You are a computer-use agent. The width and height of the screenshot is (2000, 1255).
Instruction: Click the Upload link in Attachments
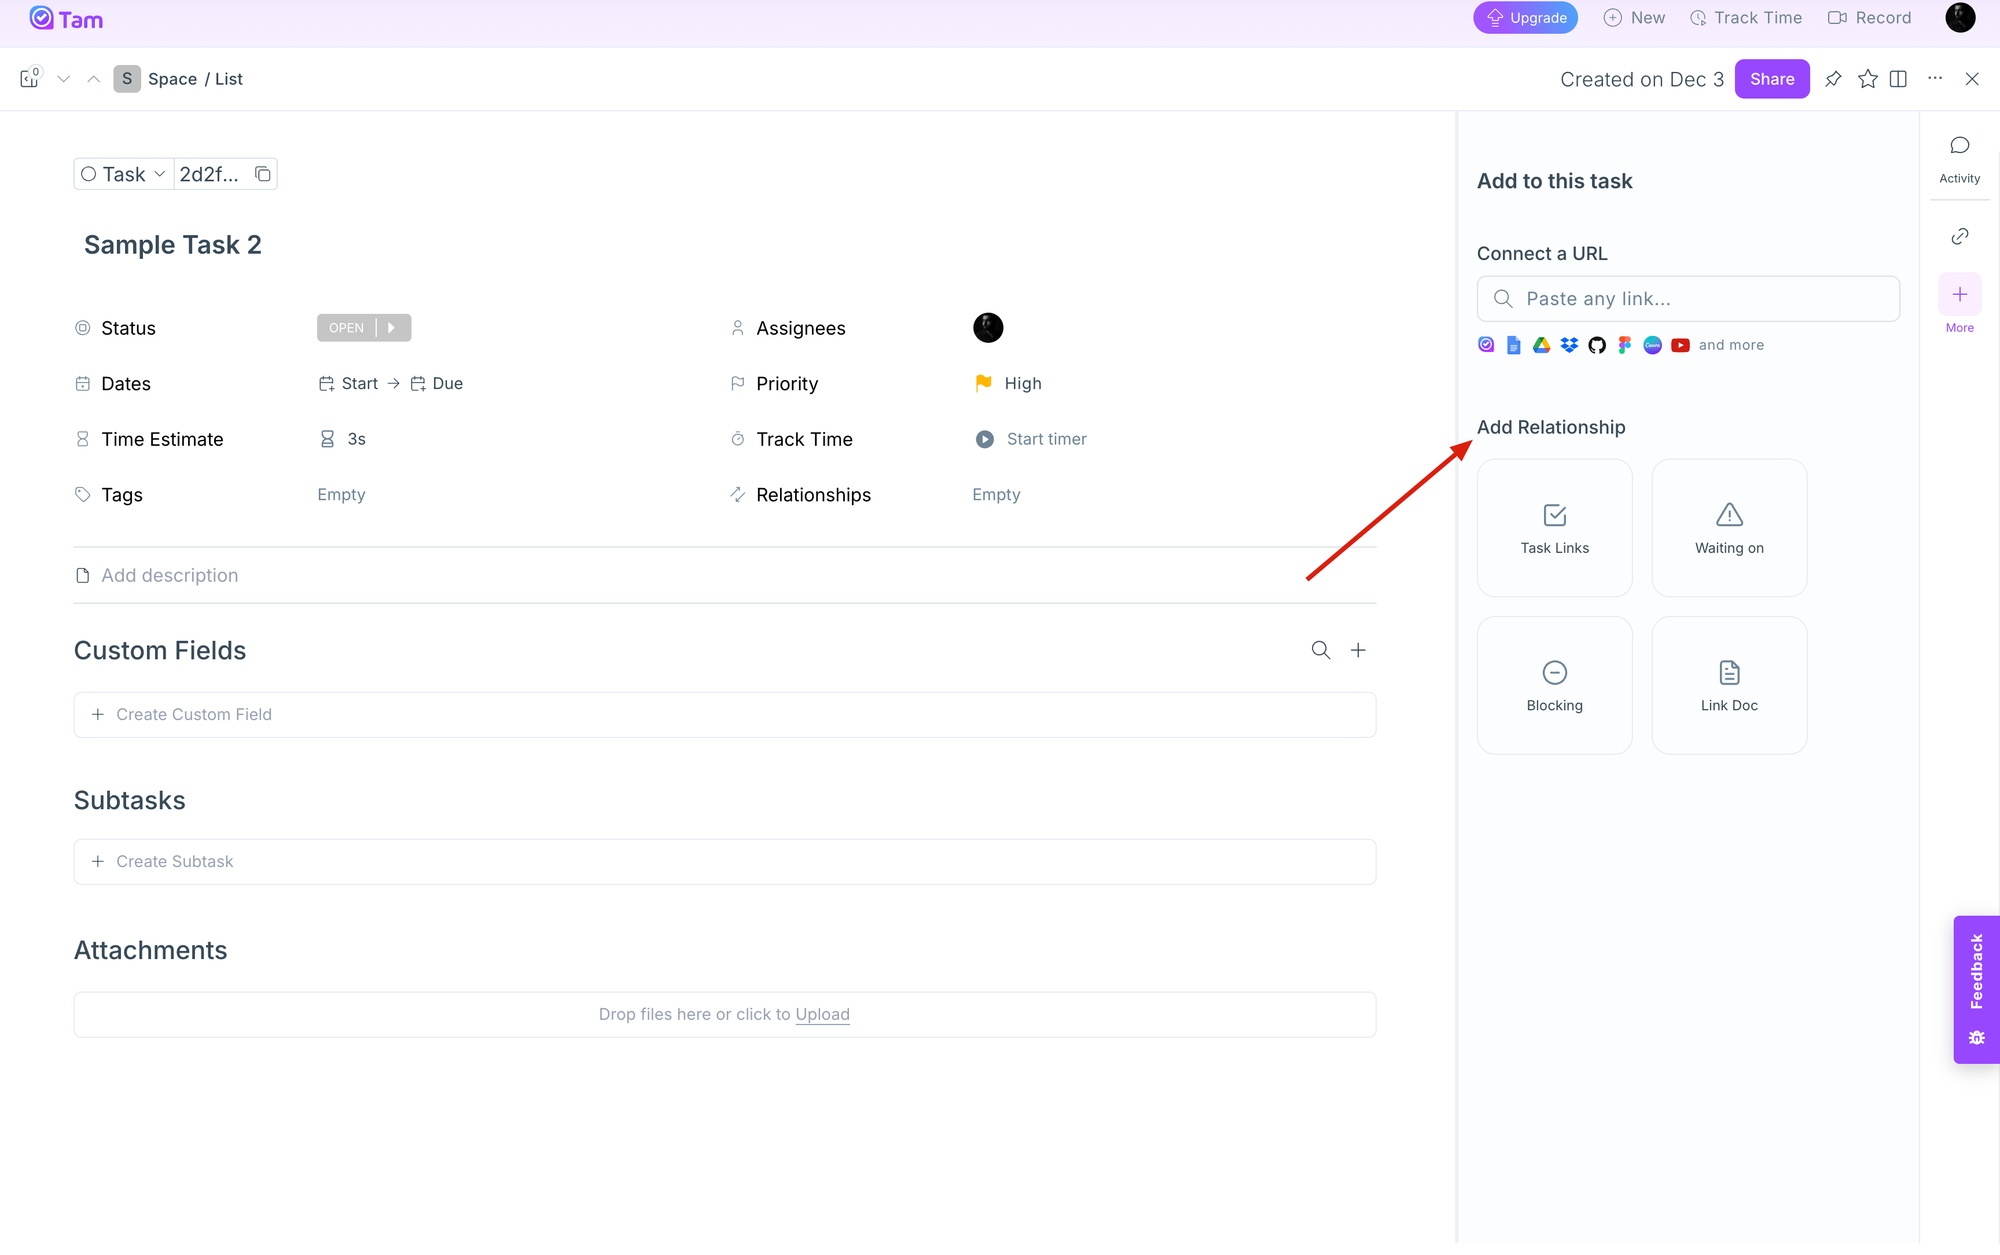[x=822, y=1014]
